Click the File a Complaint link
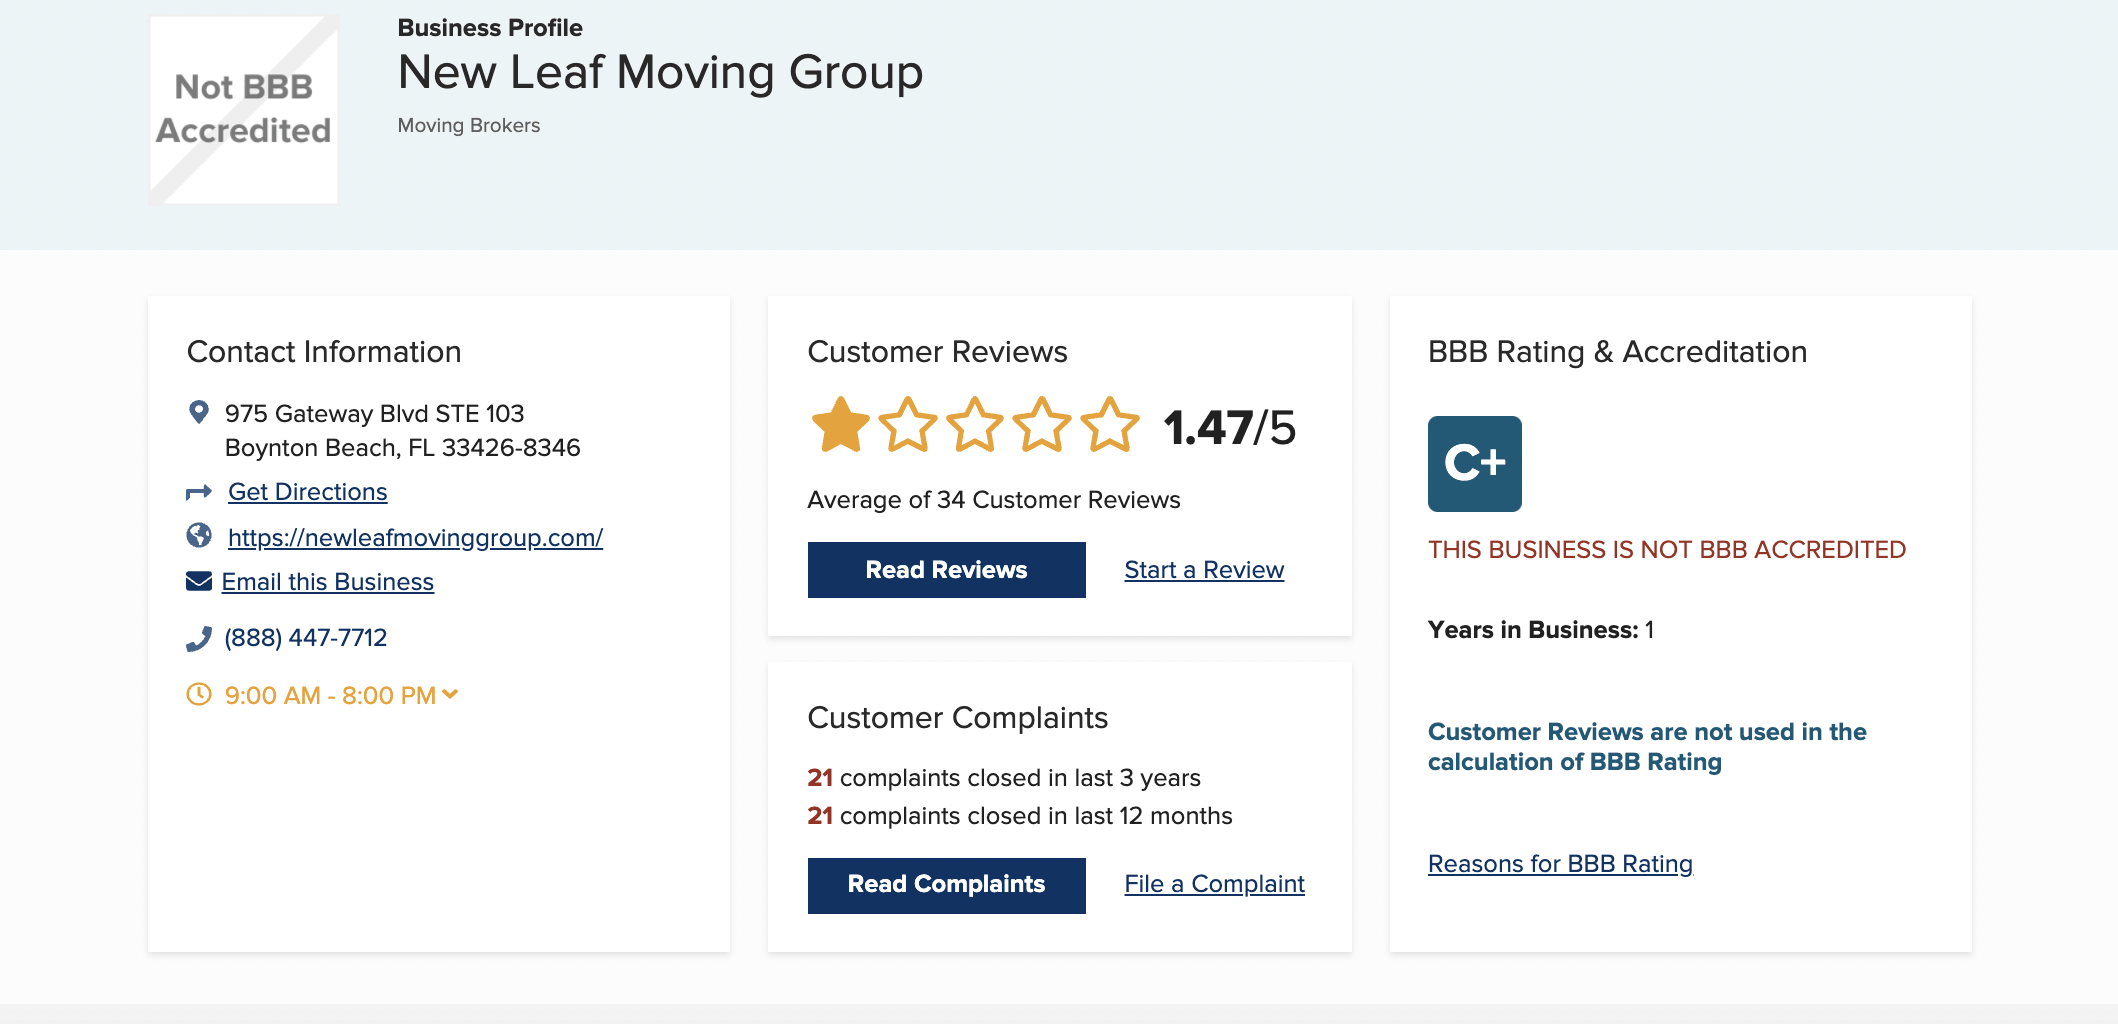Image resolution: width=2118 pixels, height=1024 pixels. pos(1214,884)
